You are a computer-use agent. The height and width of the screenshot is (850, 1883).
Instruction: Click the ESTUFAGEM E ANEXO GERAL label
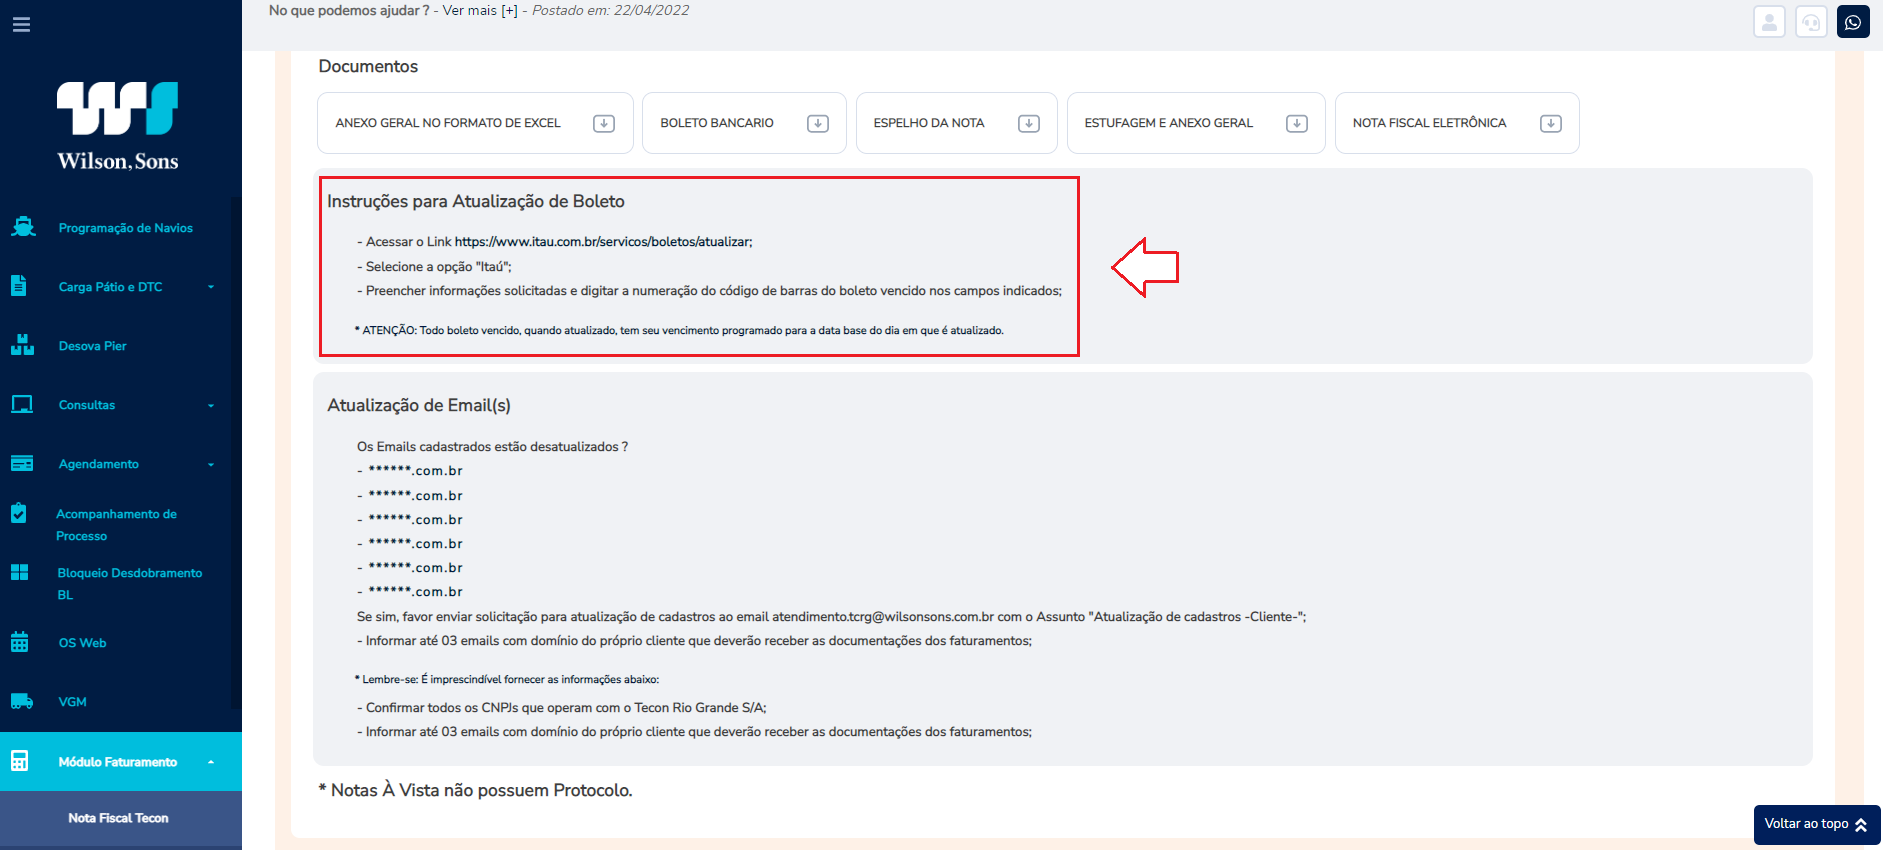tap(1169, 123)
